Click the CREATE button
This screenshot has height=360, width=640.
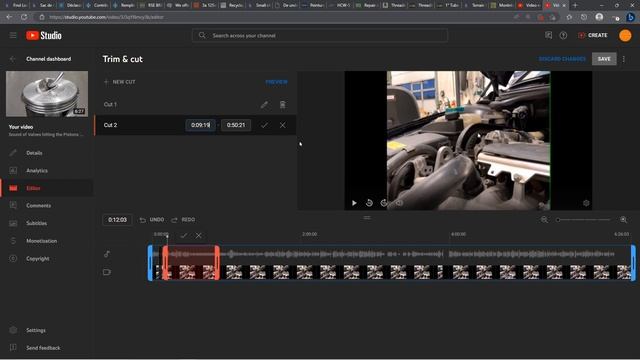[593, 36]
